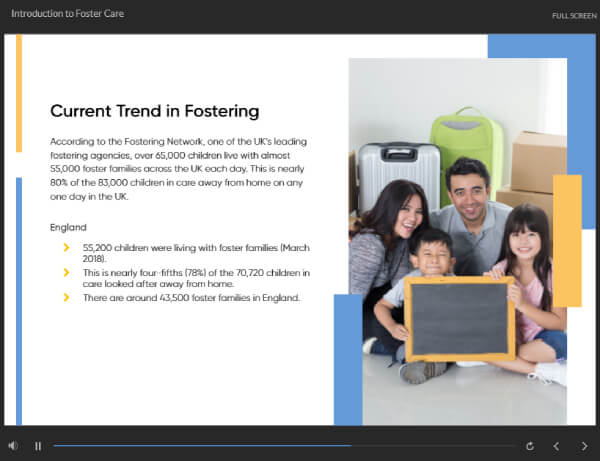Pause the slide playback
The width and height of the screenshot is (600, 461).
38,446
